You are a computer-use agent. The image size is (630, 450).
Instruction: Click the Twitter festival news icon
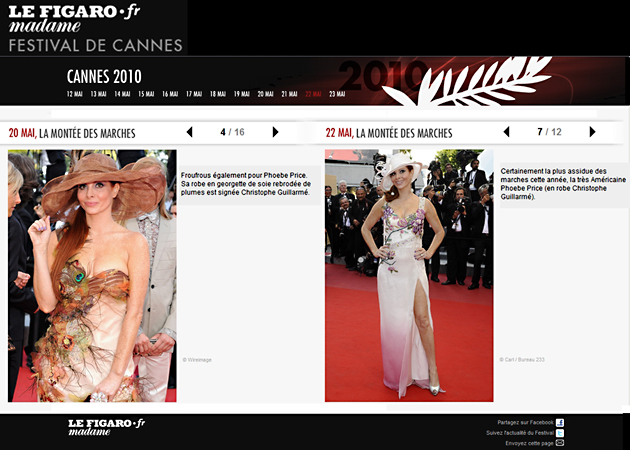click(x=560, y=433)
